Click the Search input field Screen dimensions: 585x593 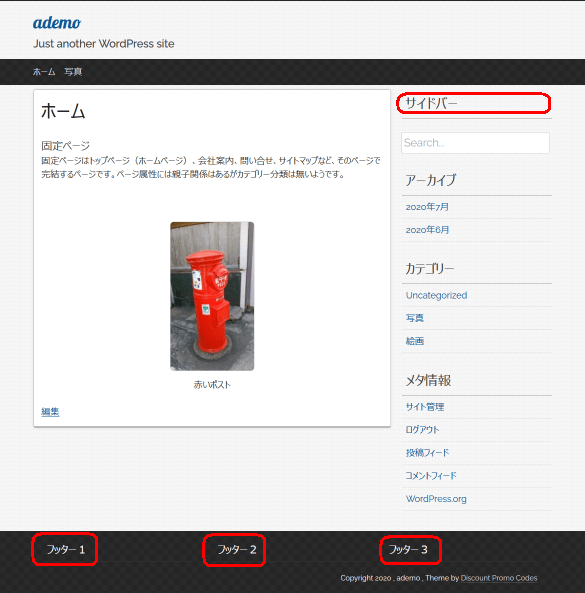475,143
